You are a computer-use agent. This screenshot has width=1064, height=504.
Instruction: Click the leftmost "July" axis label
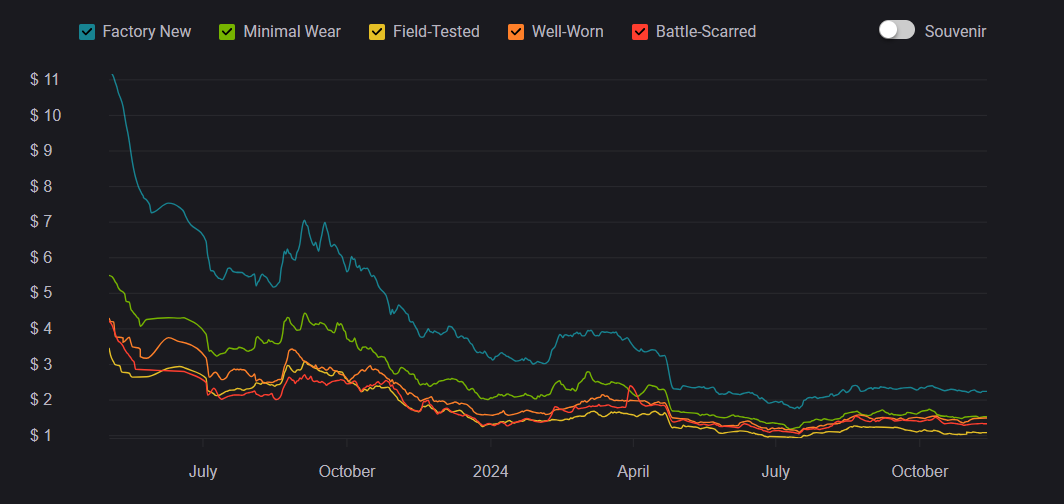coord(203,471)
